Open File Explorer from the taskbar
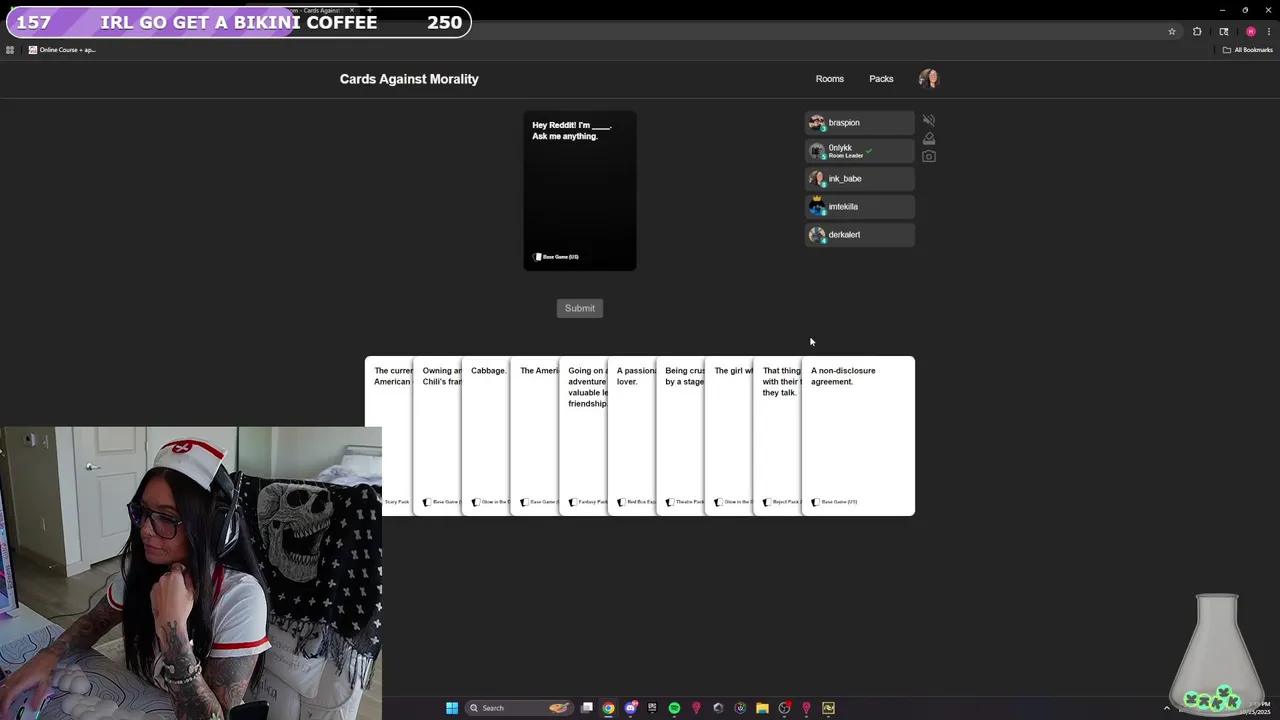Image resolution: width=1280 pixels, height=720 pixels. click(762, 708)
